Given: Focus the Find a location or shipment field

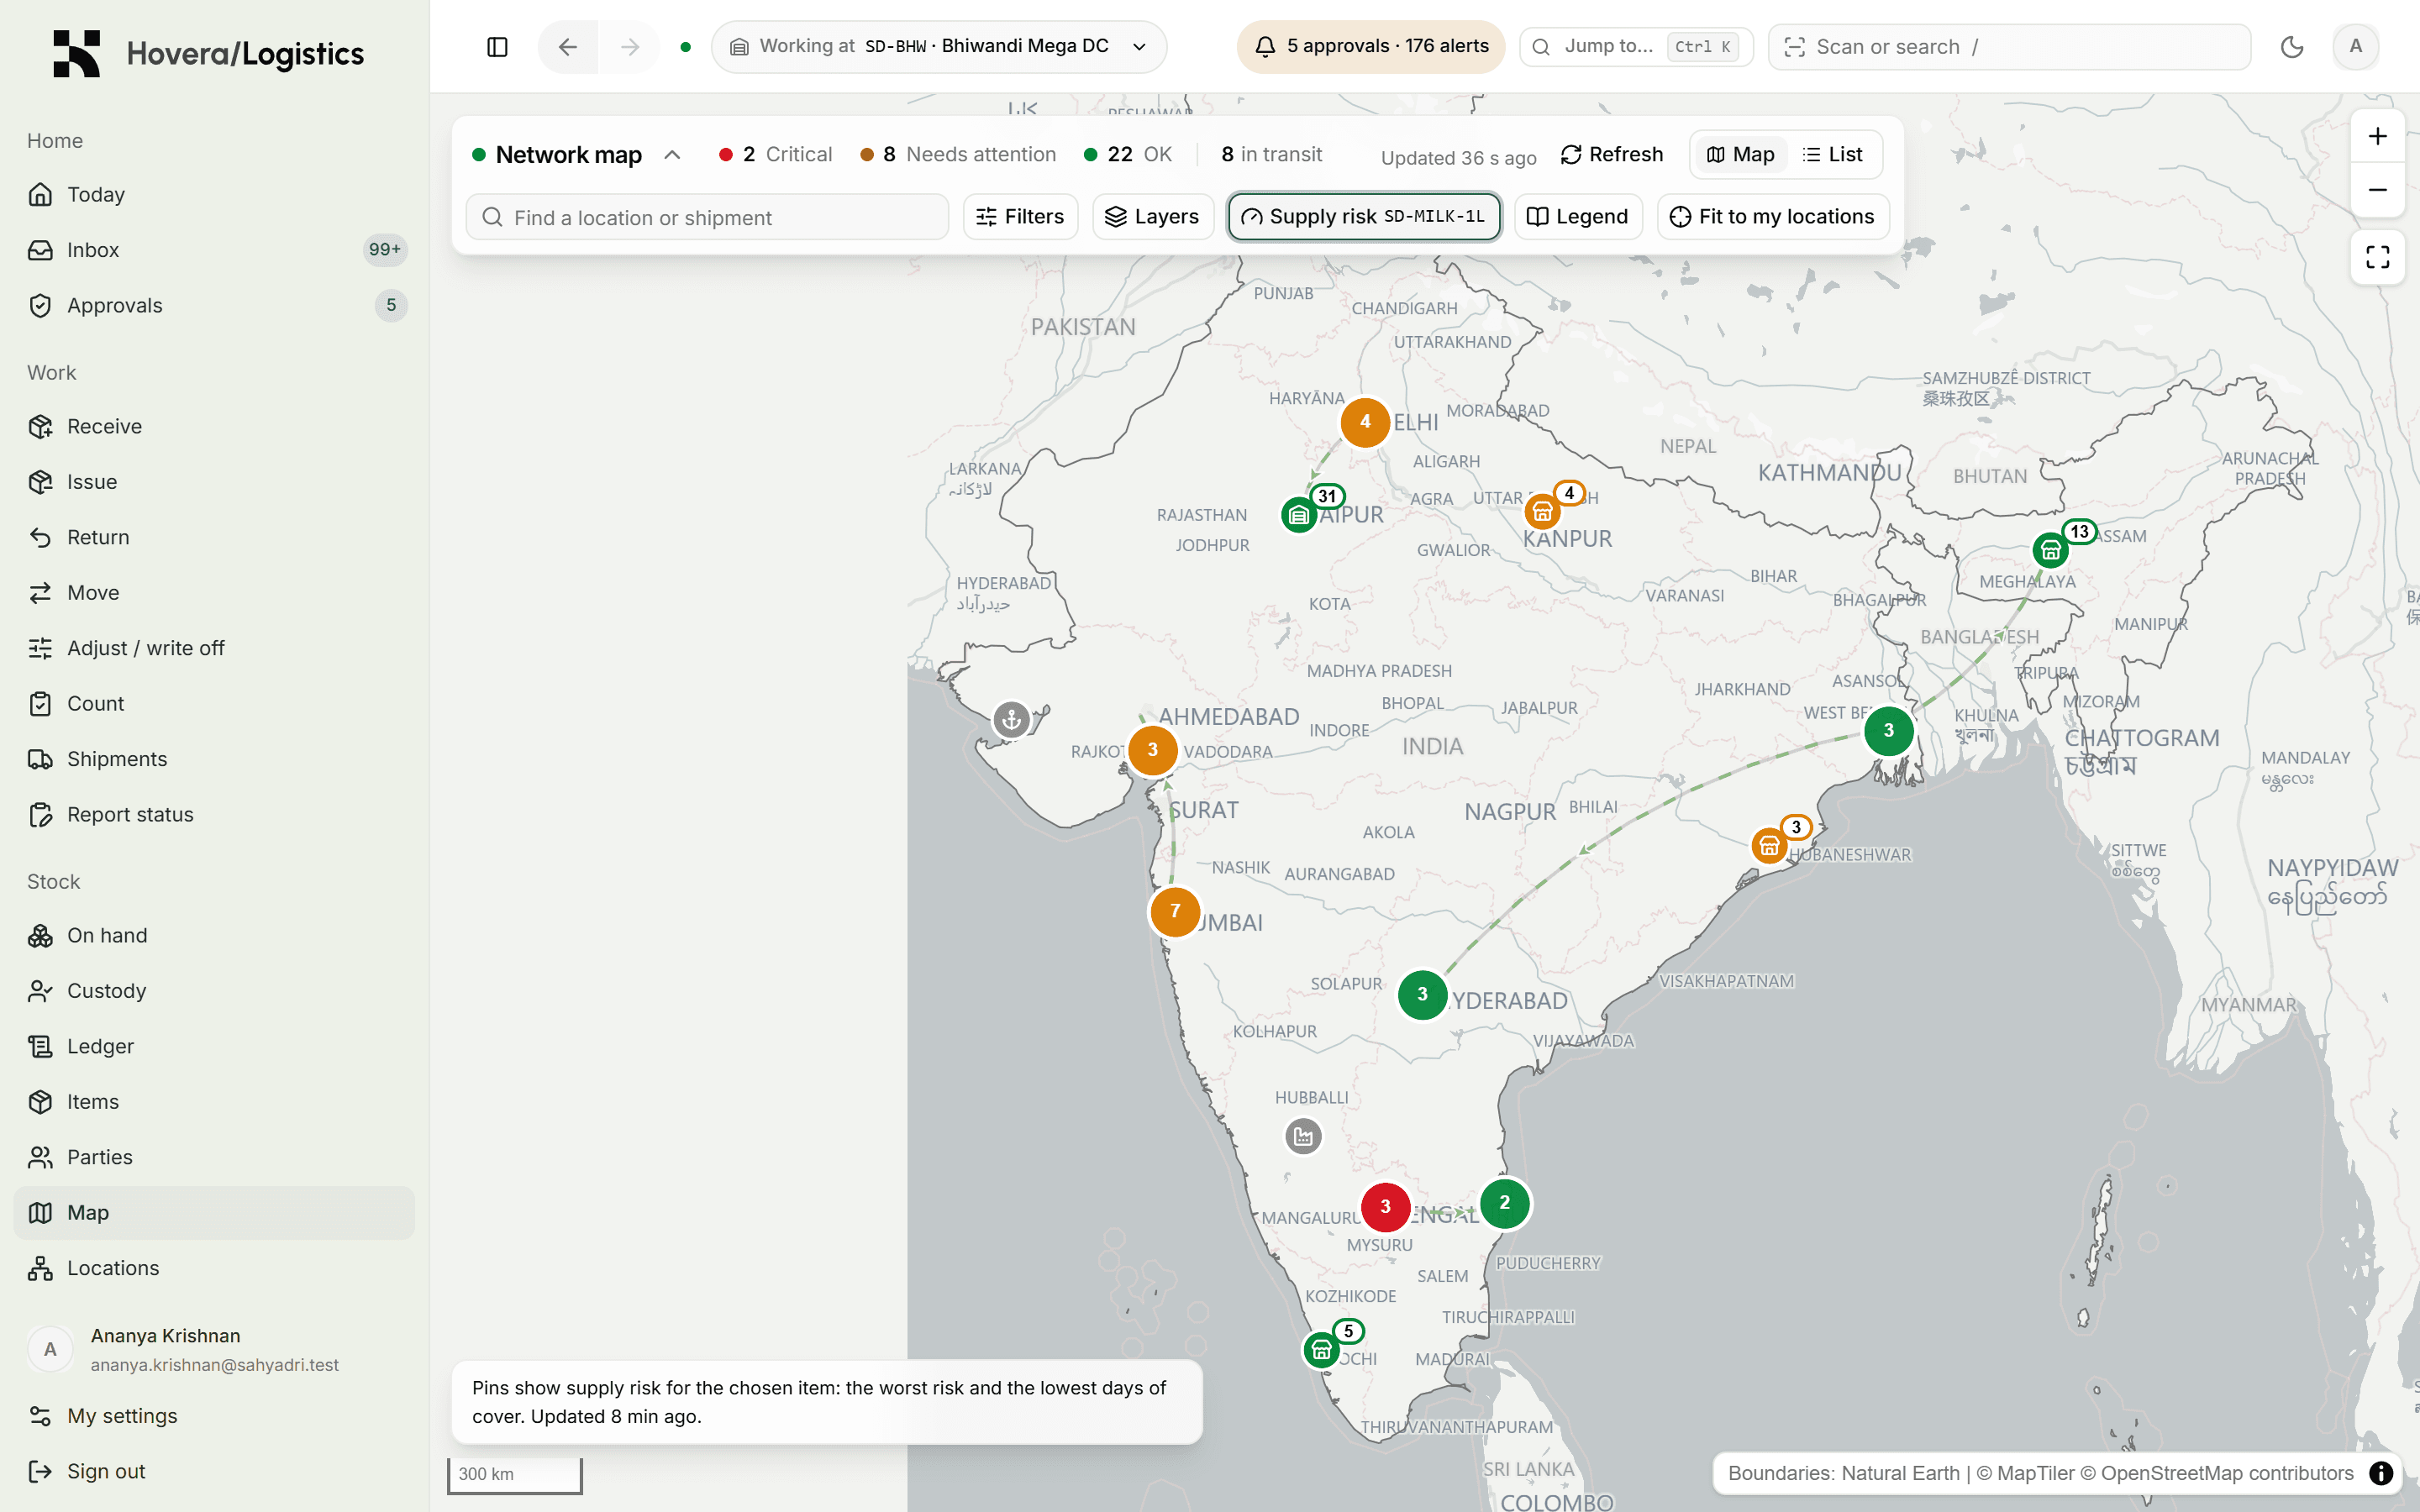Looking at the screenshot, I should 707,217.
